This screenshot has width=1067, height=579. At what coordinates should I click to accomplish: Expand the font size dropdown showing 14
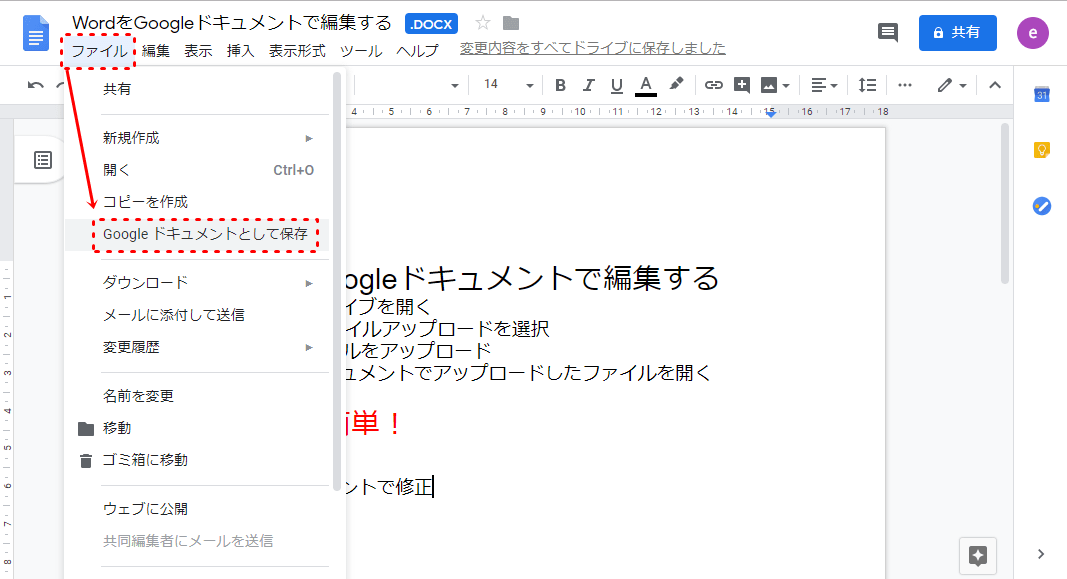tap(508, 85)
